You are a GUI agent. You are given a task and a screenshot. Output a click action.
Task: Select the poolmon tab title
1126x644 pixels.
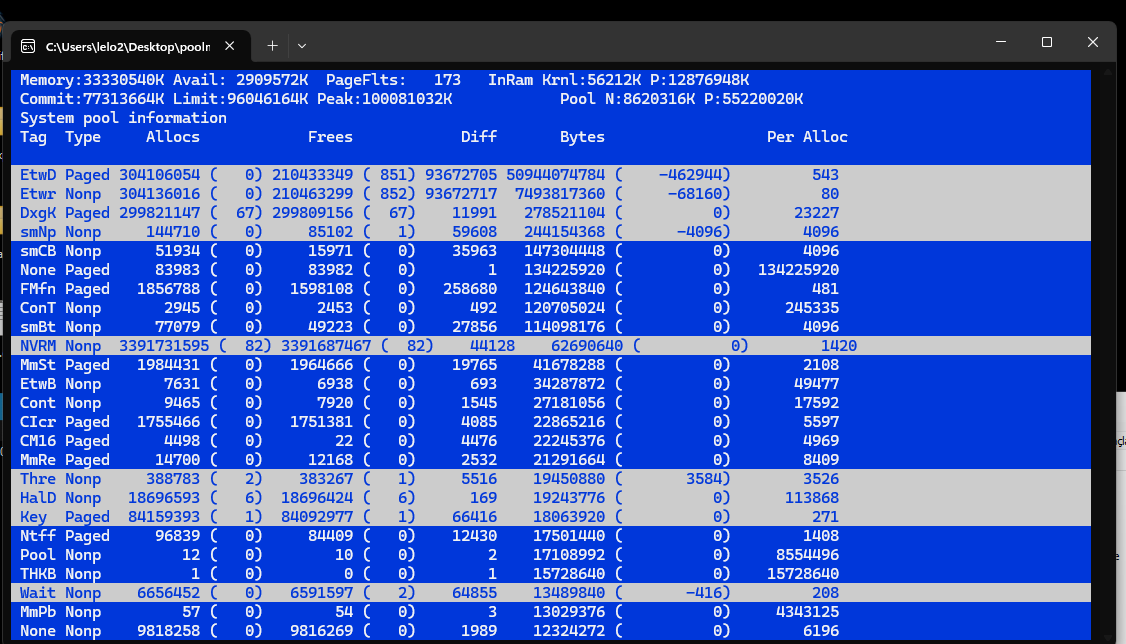(x=128, y=47)
